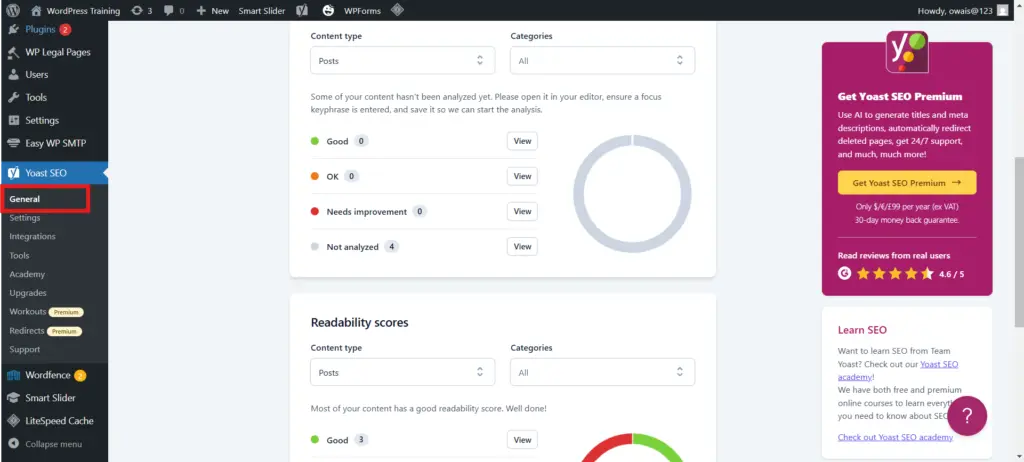Click the Easy WP SMTP icon
The image size is (1024, 462).
(14, 143)
